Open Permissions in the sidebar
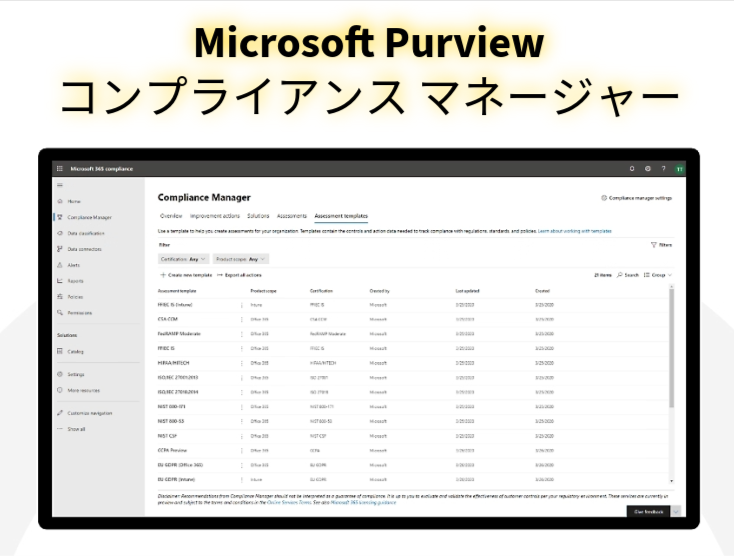 79,313
